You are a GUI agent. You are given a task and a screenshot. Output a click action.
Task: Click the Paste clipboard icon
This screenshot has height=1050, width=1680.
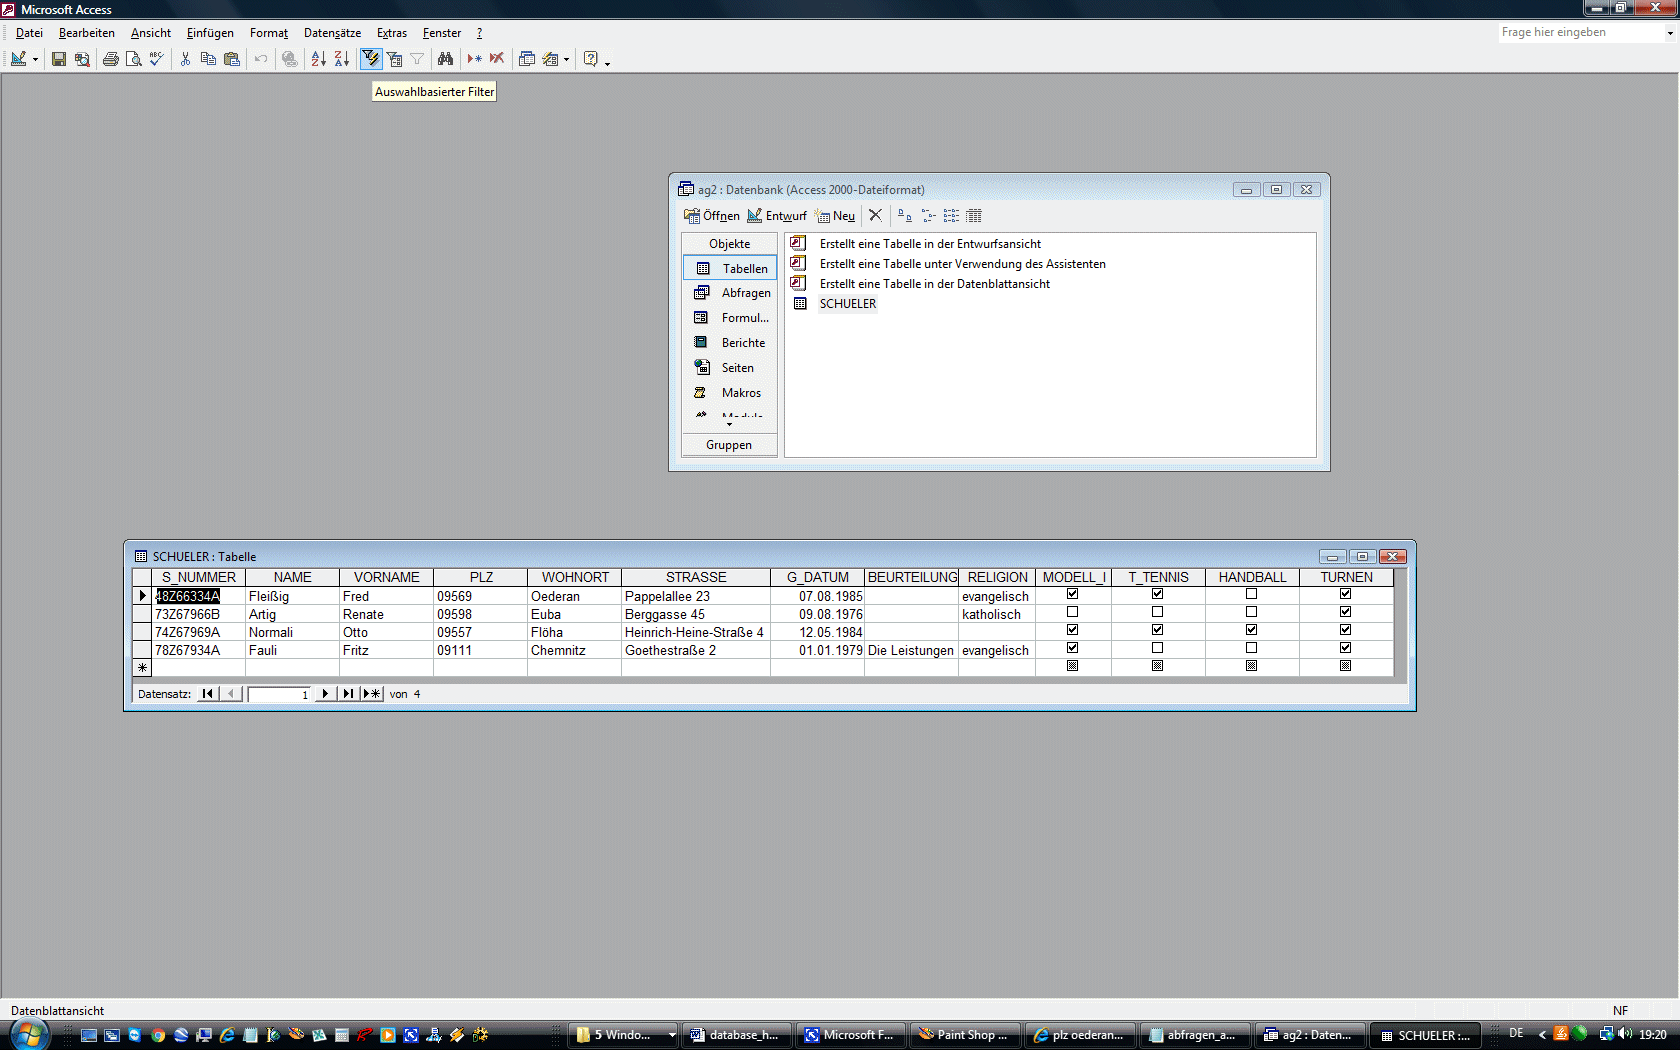tap(232, 59)
